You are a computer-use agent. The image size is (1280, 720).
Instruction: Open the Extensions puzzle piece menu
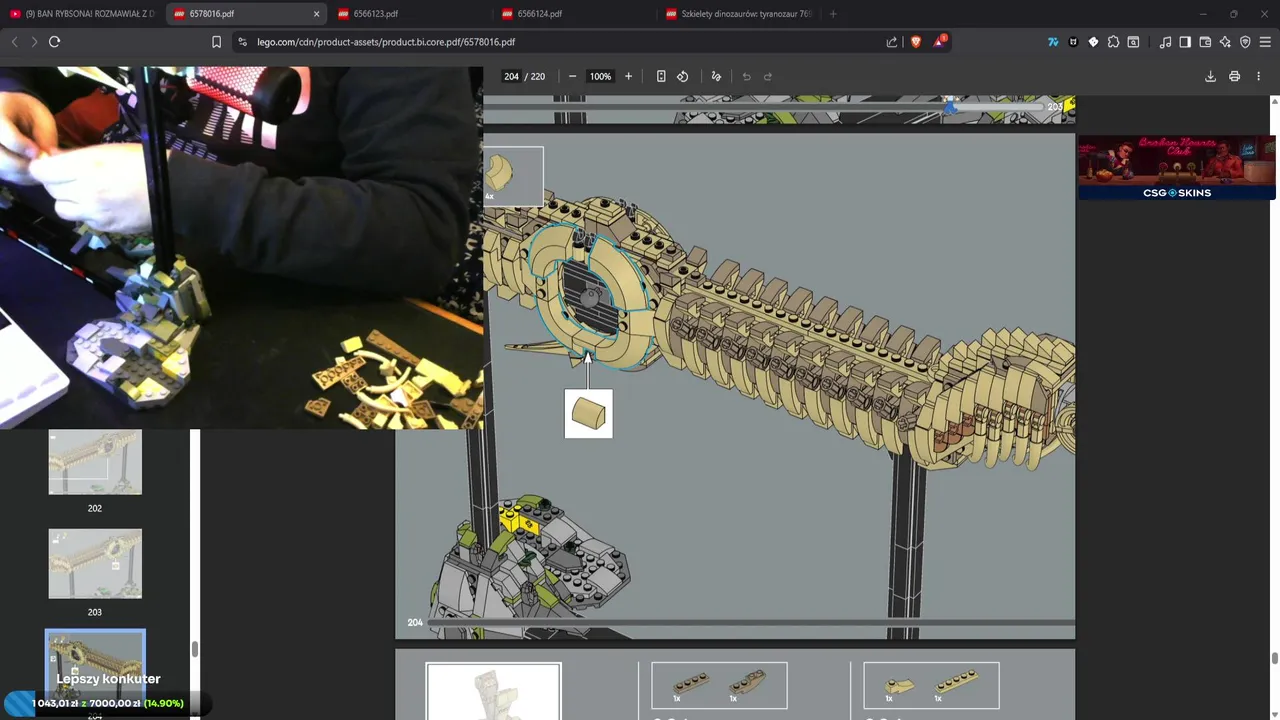point(1113,42)
